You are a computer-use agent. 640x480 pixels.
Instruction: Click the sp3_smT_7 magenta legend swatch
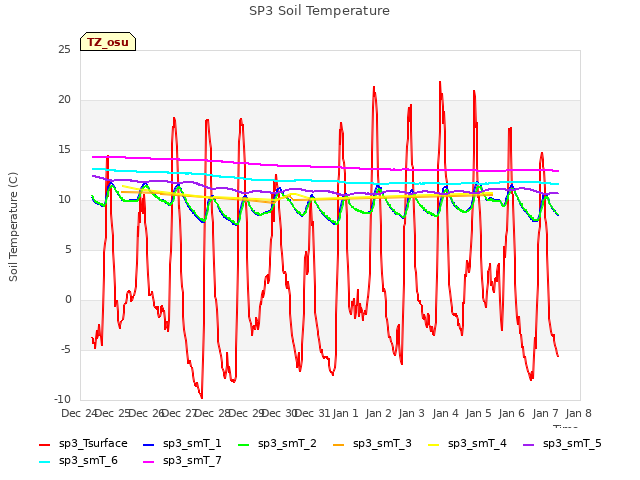point(149,462)
